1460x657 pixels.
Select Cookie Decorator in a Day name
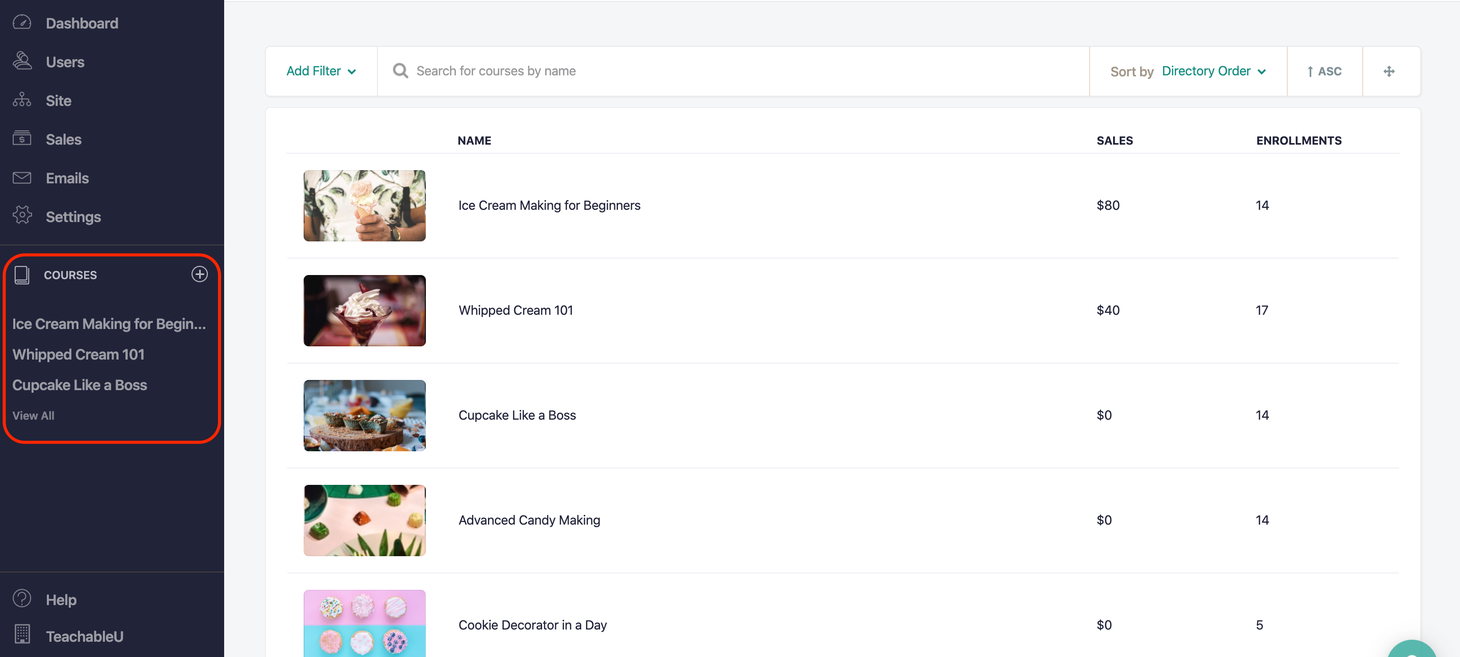point(533,625)
